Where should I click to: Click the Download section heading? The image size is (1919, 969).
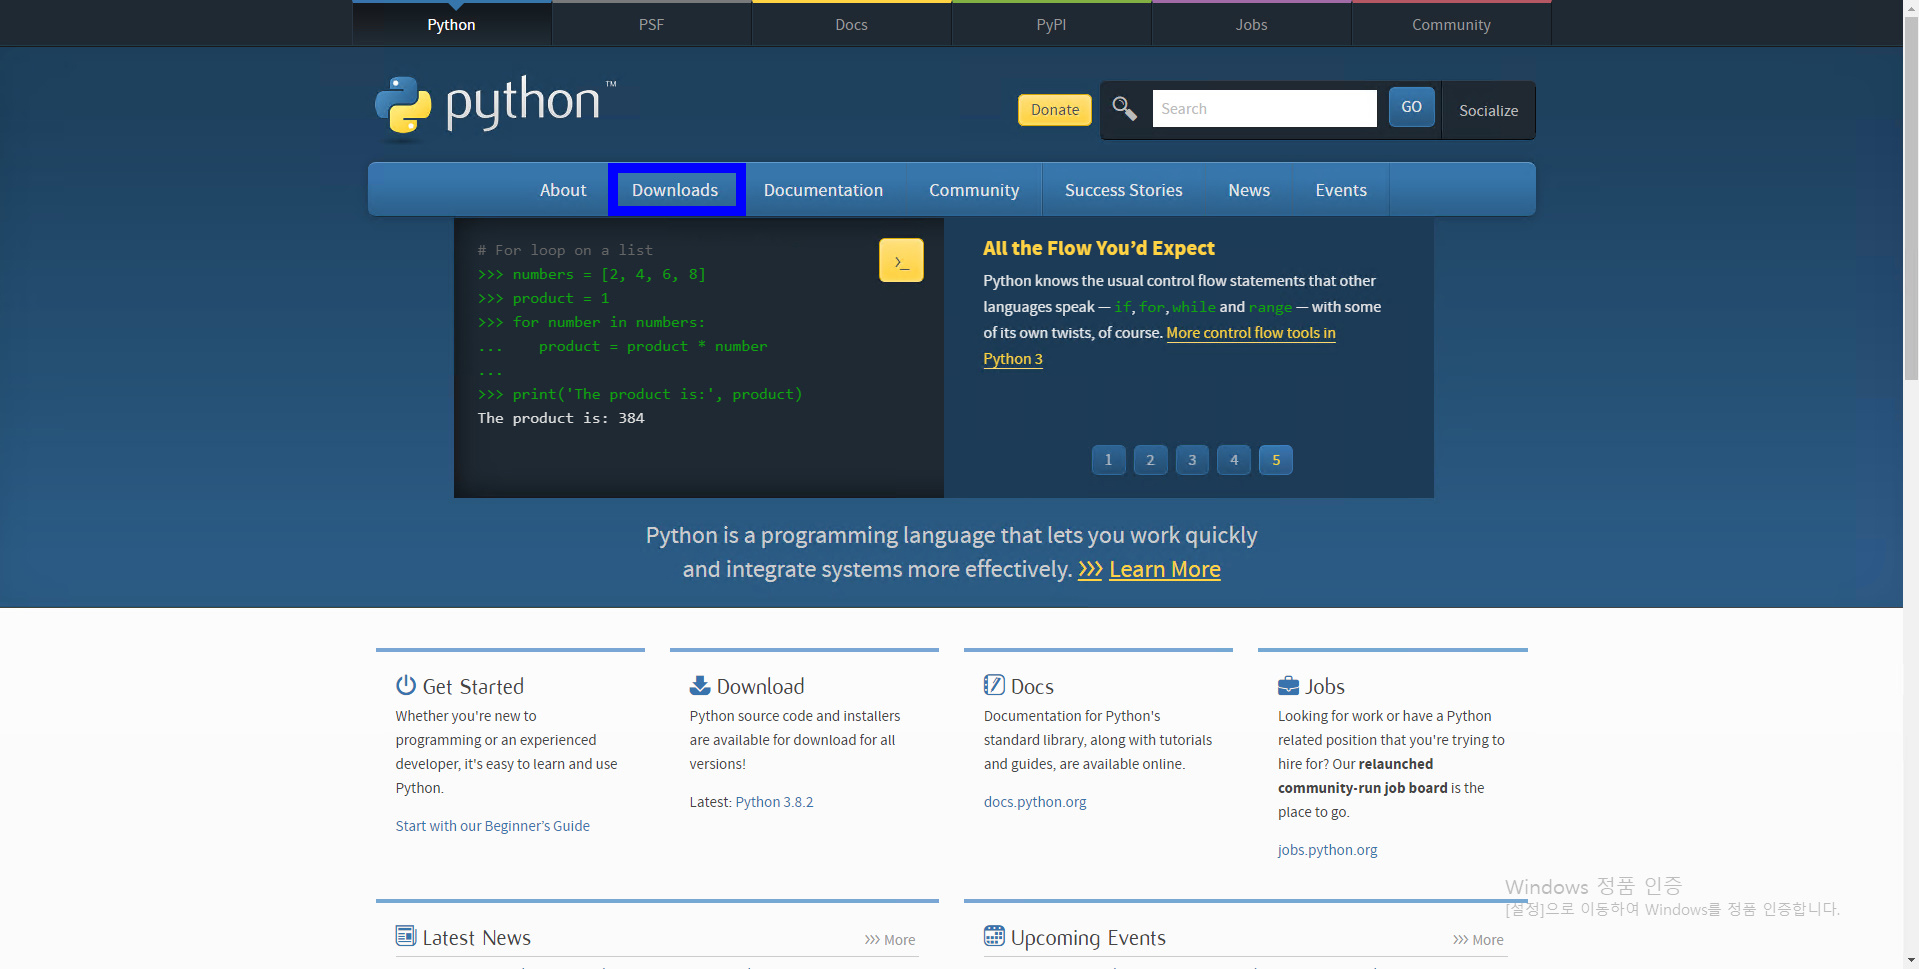tap(760, 686)
